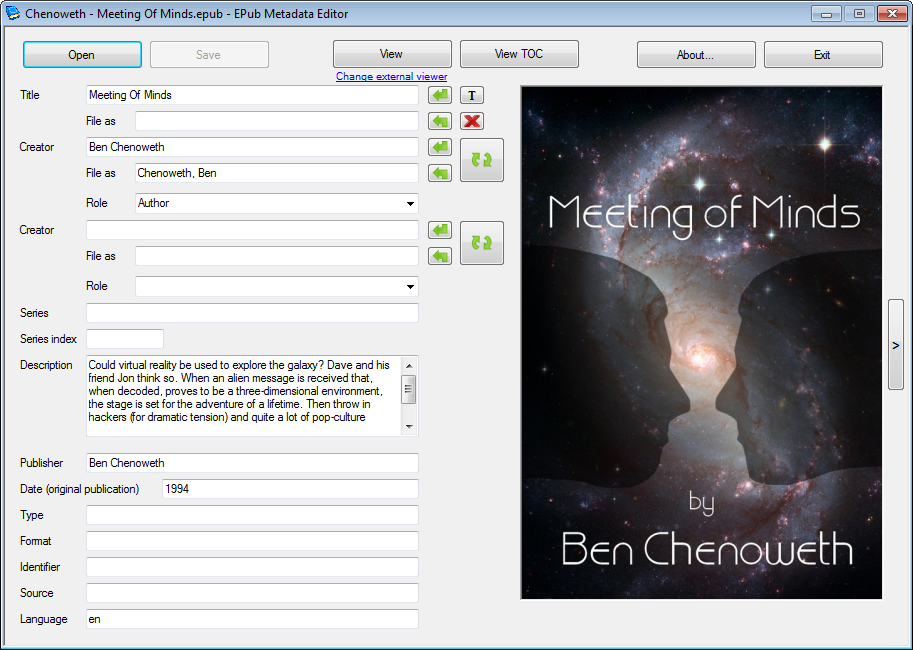This screenshot has width=913, height=650.
Task: Click the Series input field
Action: 252,313
